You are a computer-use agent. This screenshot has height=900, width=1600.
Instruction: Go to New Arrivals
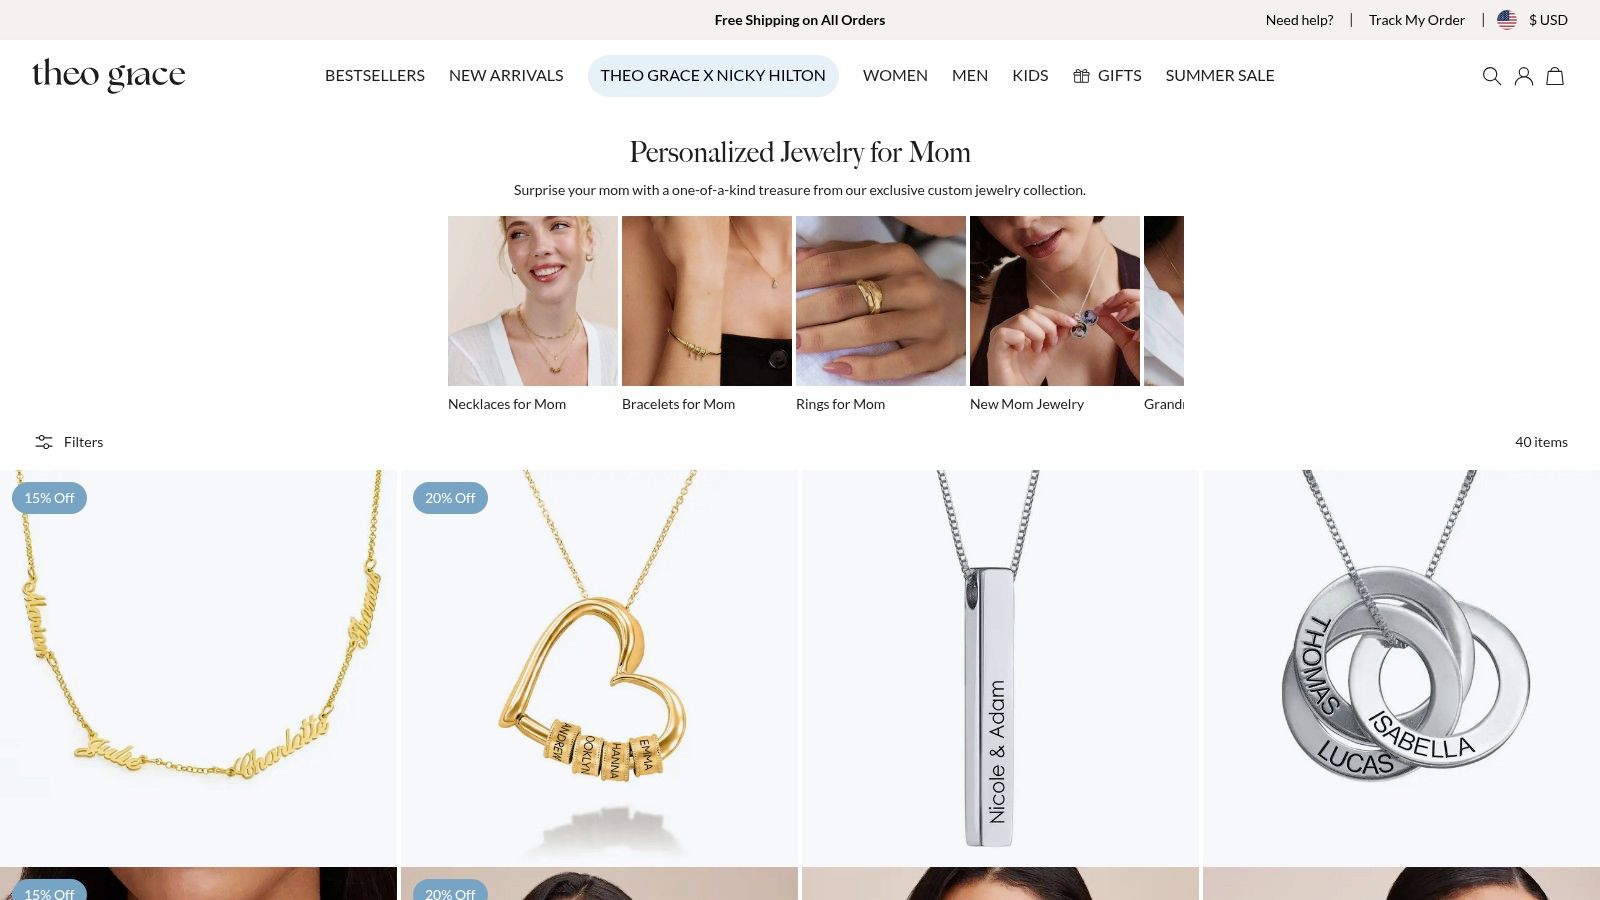click(506, 76)
